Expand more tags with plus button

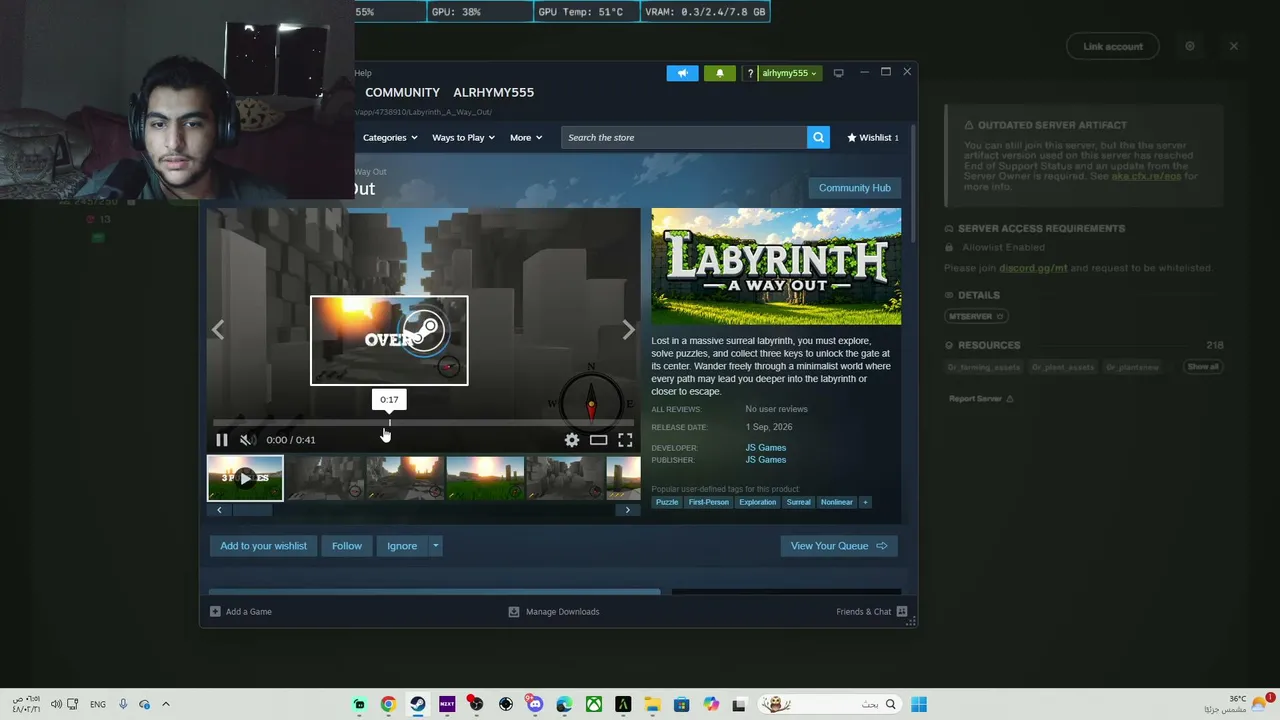865,502
